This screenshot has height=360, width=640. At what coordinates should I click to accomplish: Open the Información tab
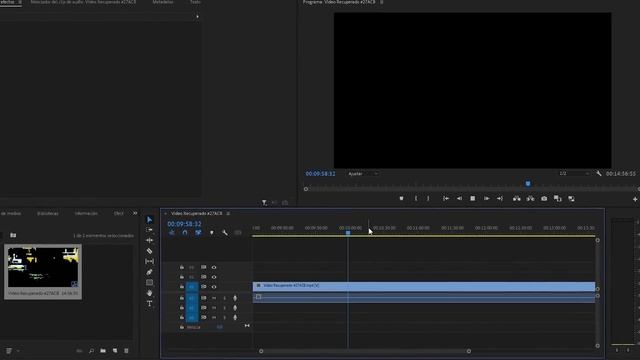(x=86, y=213)
